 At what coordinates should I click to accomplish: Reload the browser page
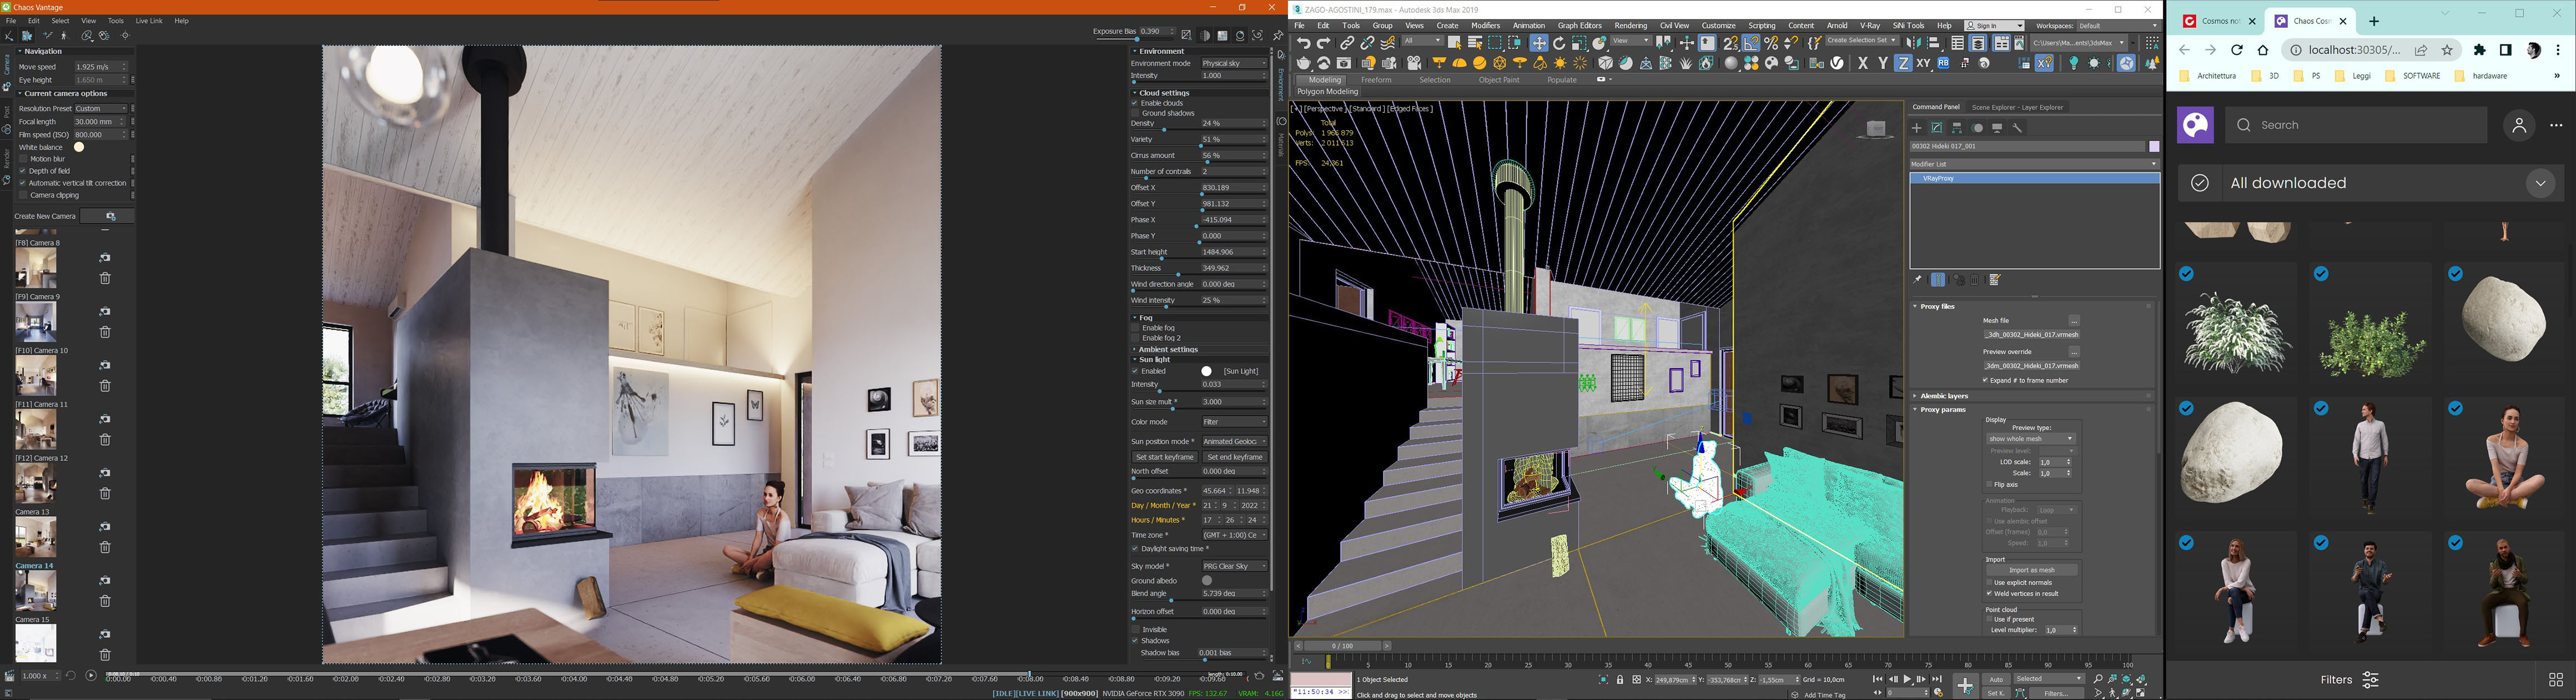2237,50
